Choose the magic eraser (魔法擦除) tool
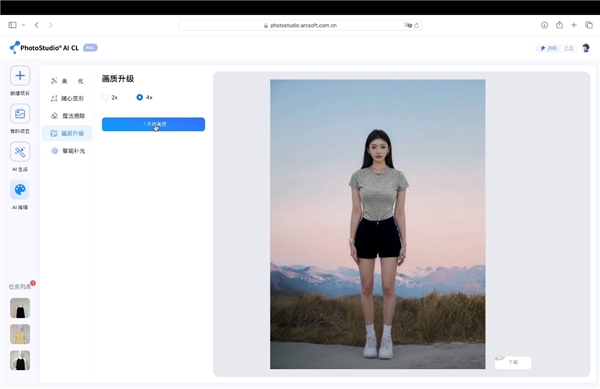The image size is (600, 389). tap(67, 116)
